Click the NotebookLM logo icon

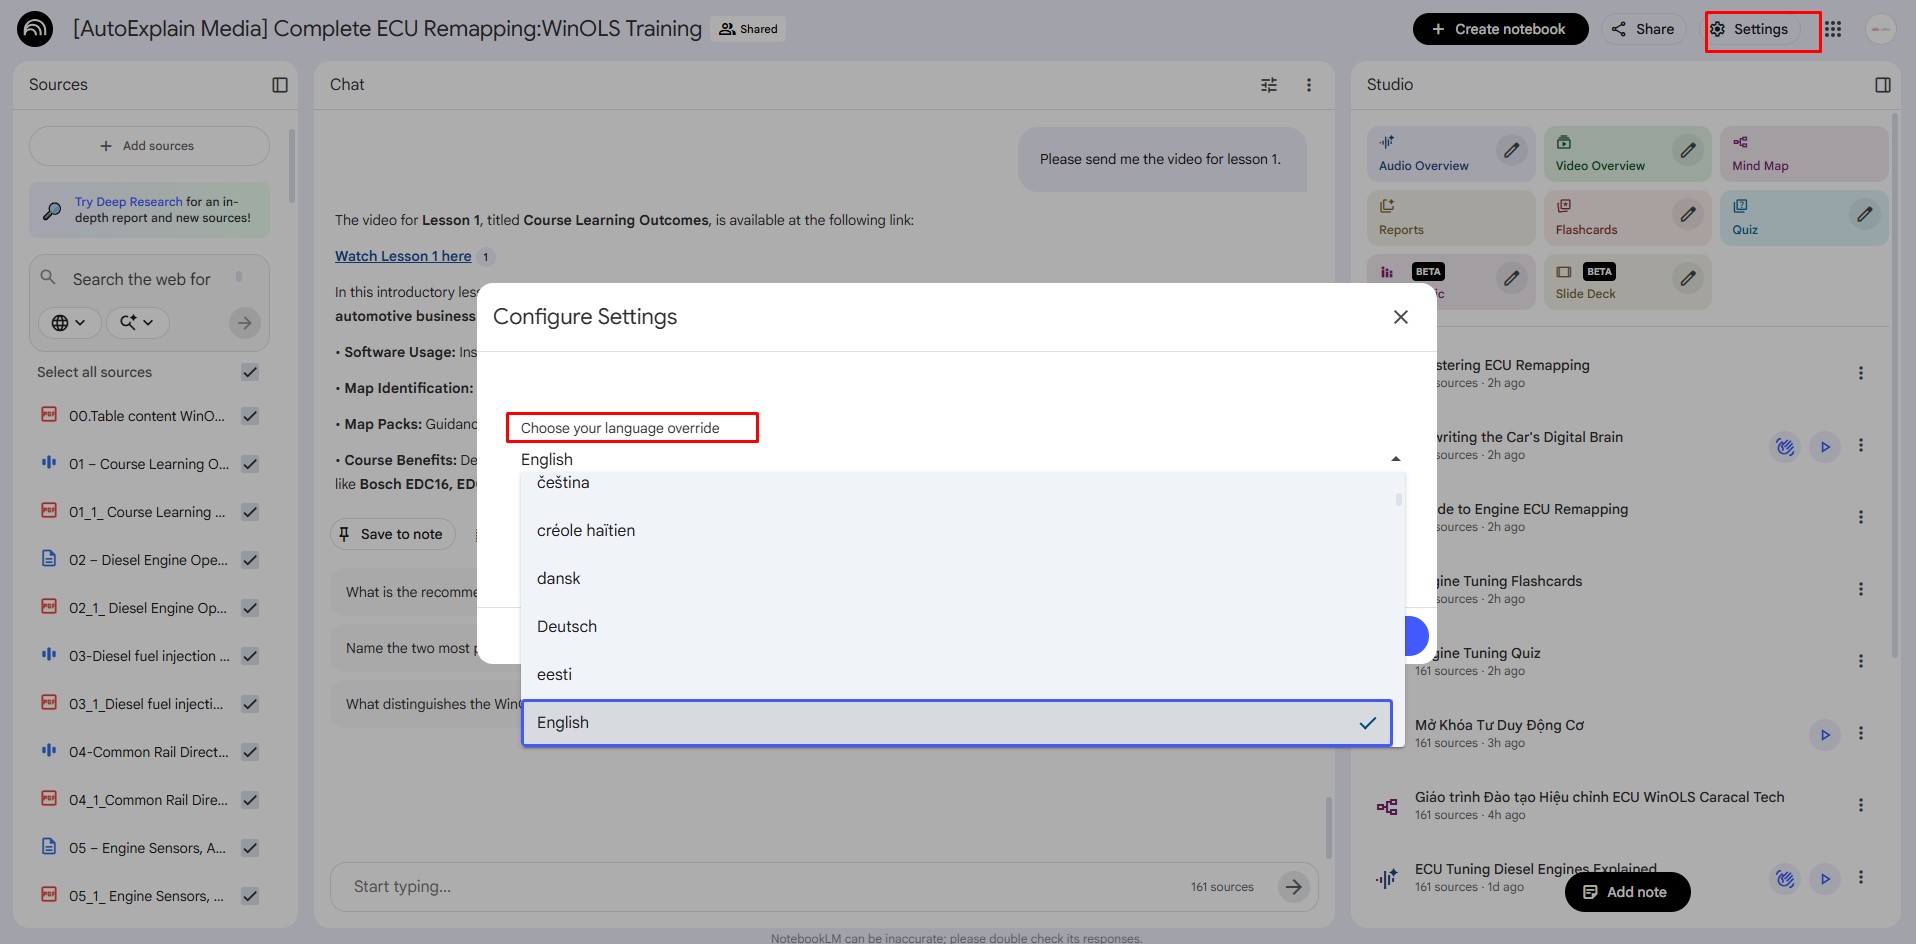point(35,29)
